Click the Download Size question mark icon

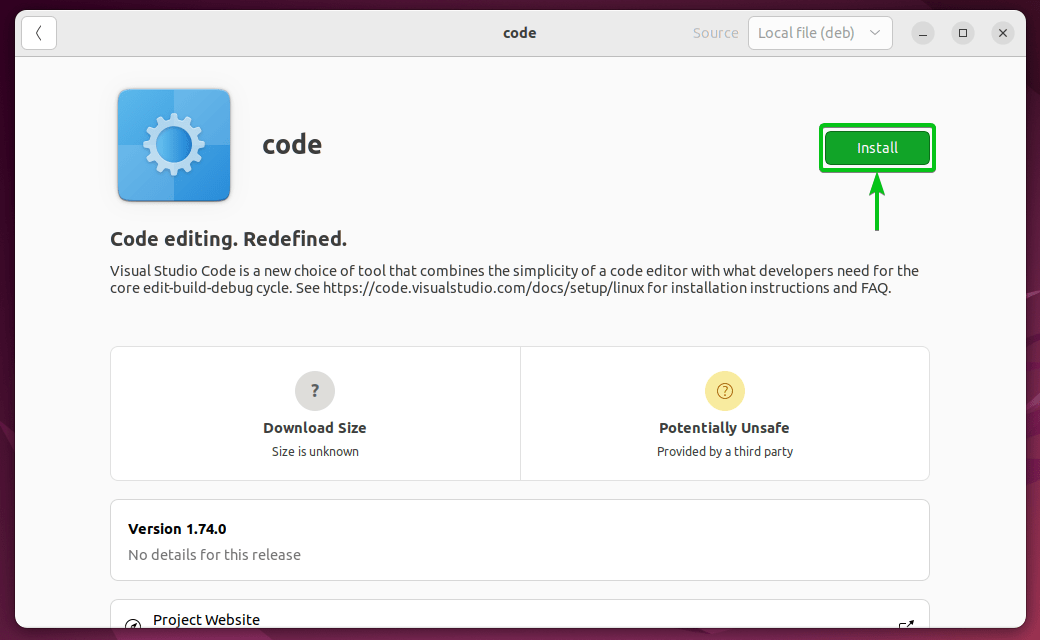(315, 391)
